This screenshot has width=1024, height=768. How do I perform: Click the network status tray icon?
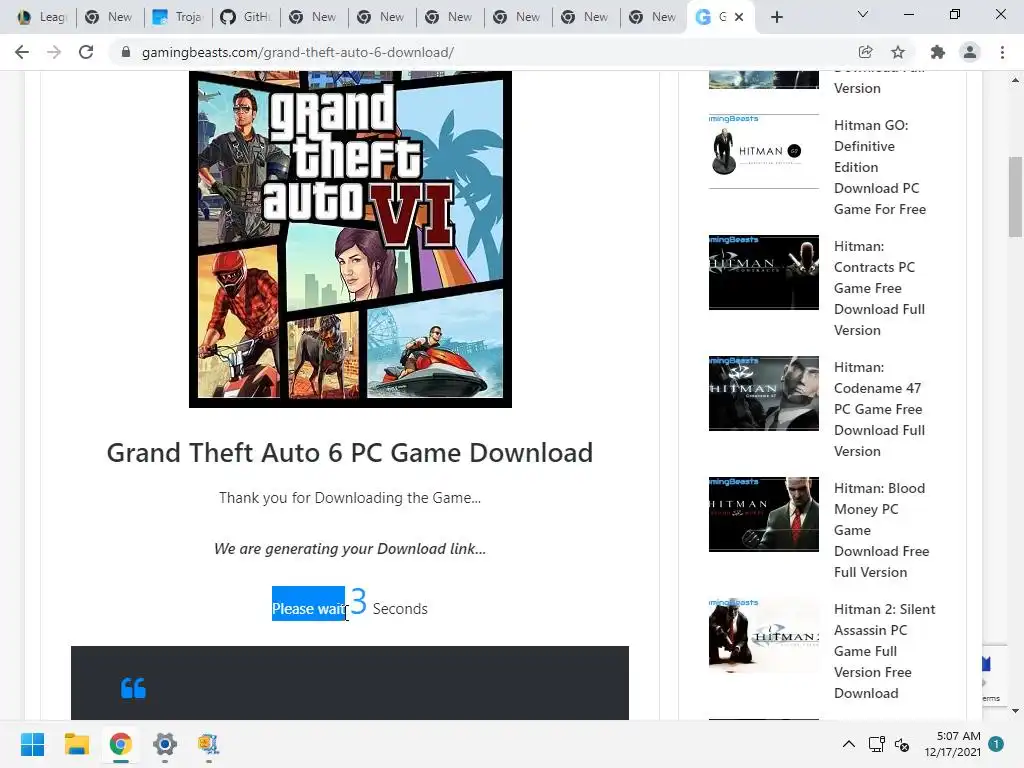(x=876, y=744)
